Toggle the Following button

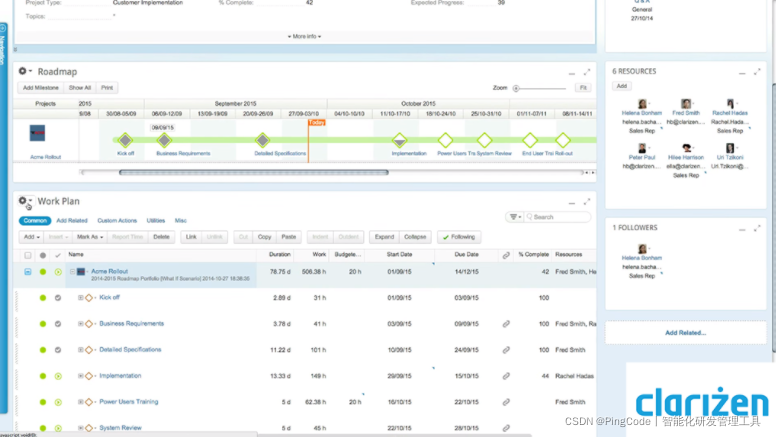(459, 237)
